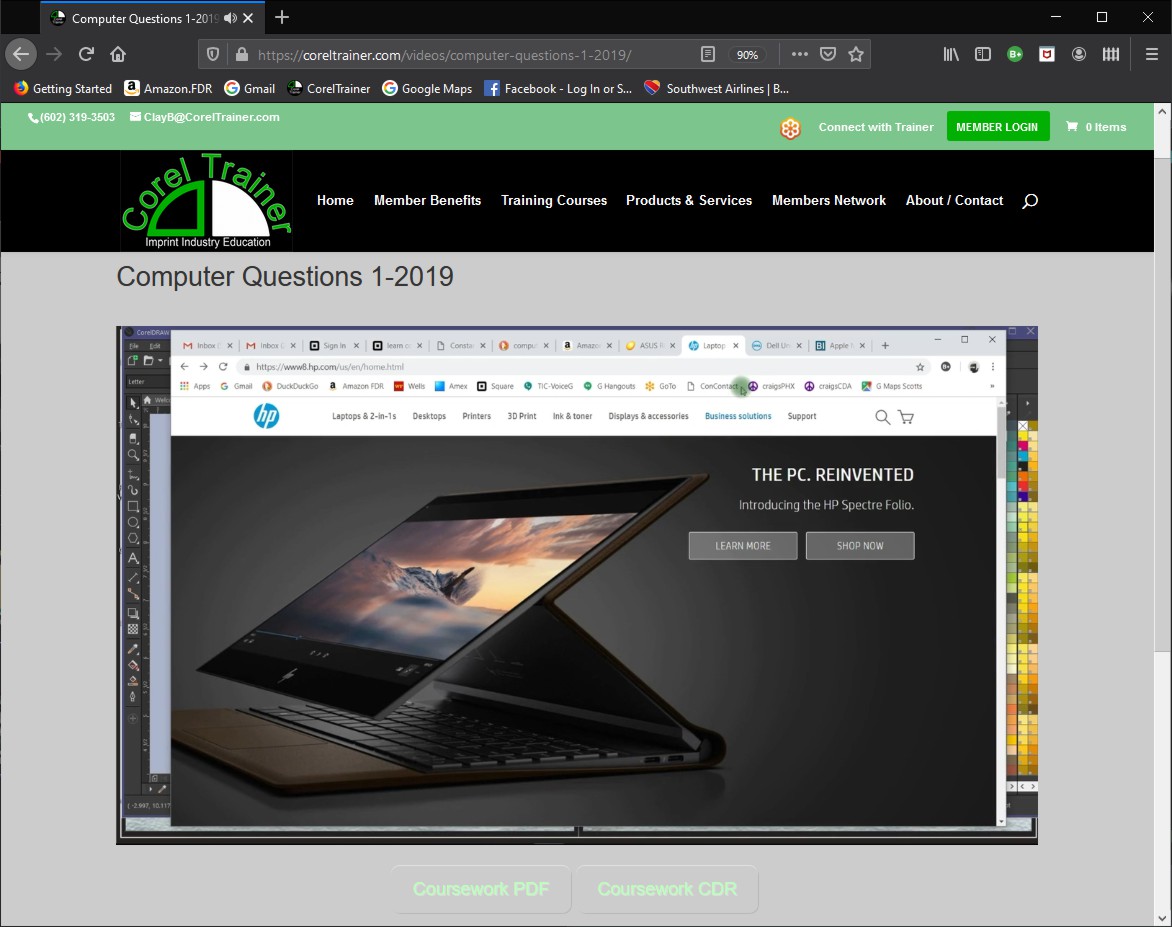The image size is (1172, 927).
Task: Mute the Computer Questions tab audio
Action: [230, 18]
